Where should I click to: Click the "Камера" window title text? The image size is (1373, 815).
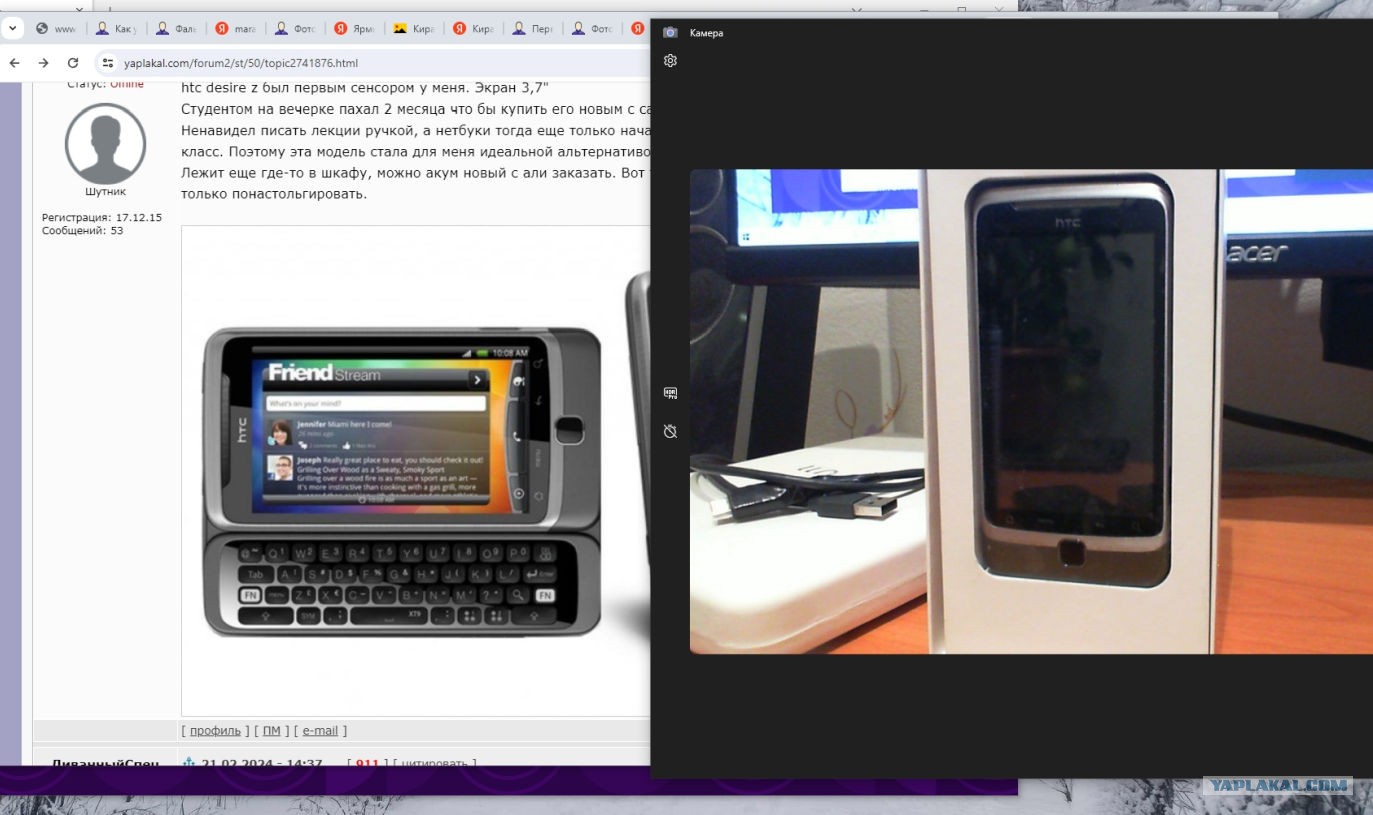click(706, 33)
